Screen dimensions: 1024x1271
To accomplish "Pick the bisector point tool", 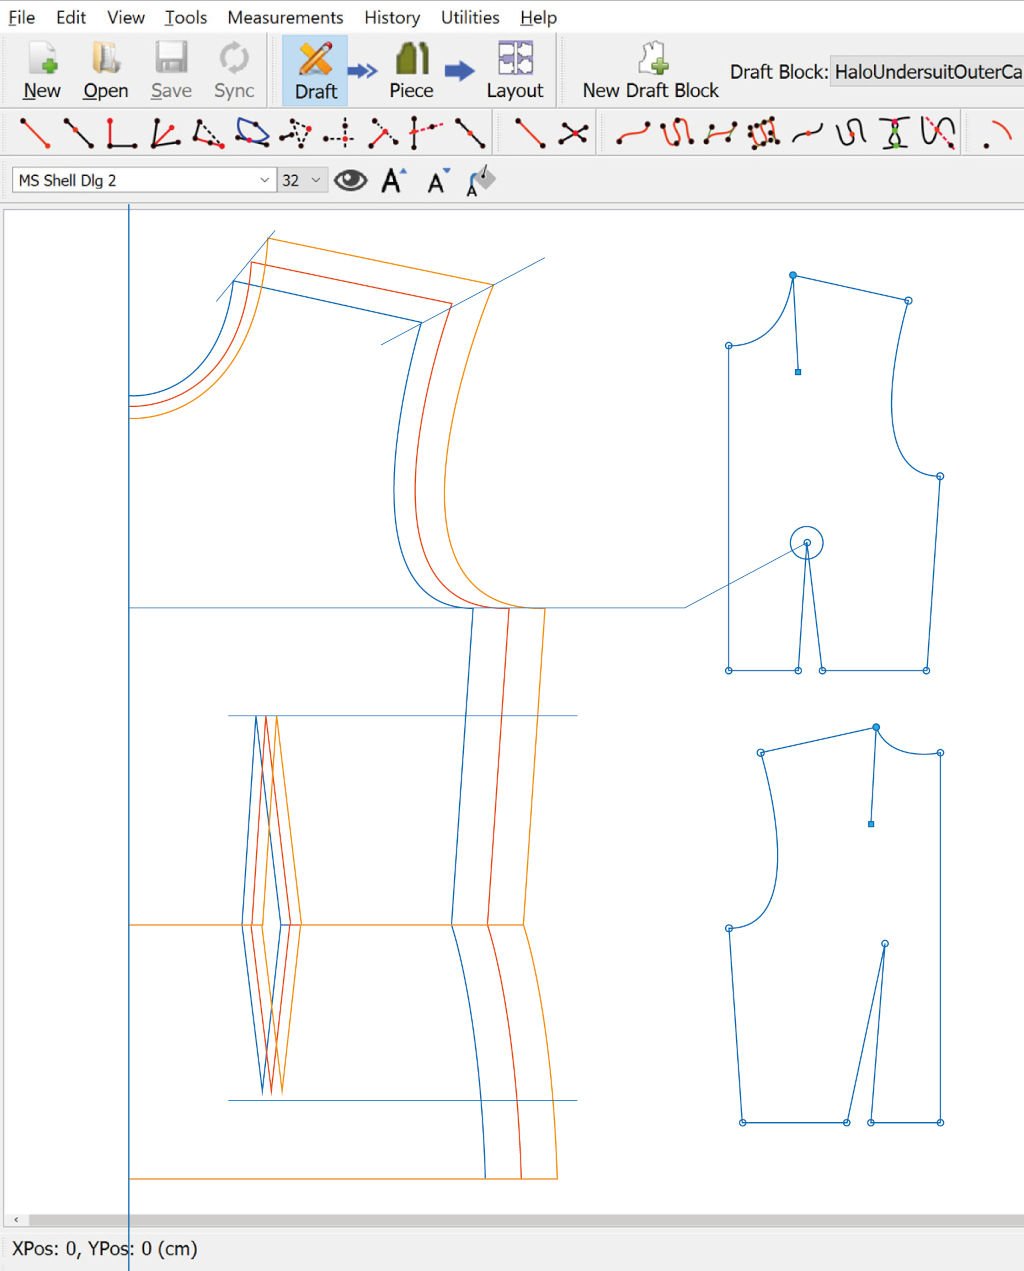I will 165,133.
